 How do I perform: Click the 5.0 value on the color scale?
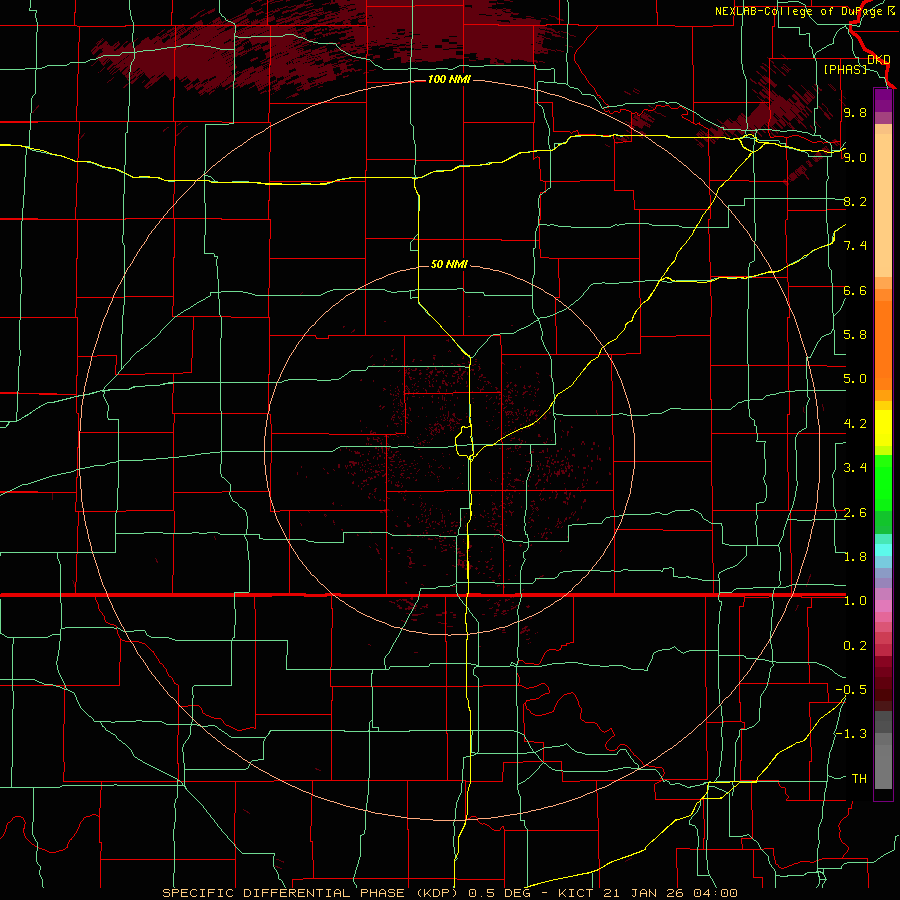pyautogui.click(x=855, y=379)
